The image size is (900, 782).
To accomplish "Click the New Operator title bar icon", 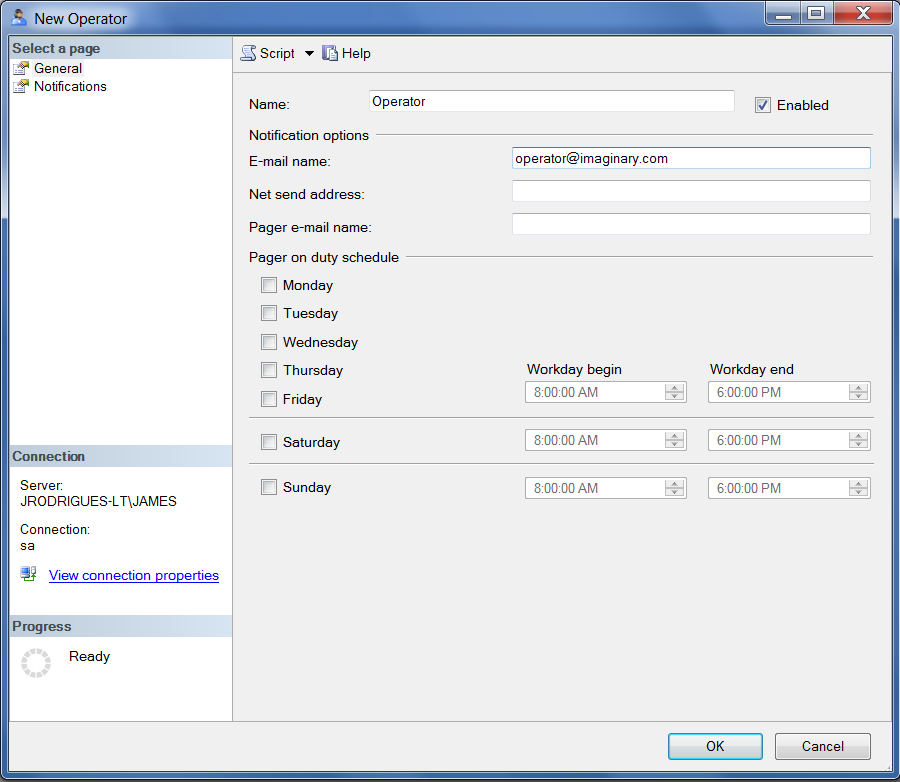I will [19, 18].
